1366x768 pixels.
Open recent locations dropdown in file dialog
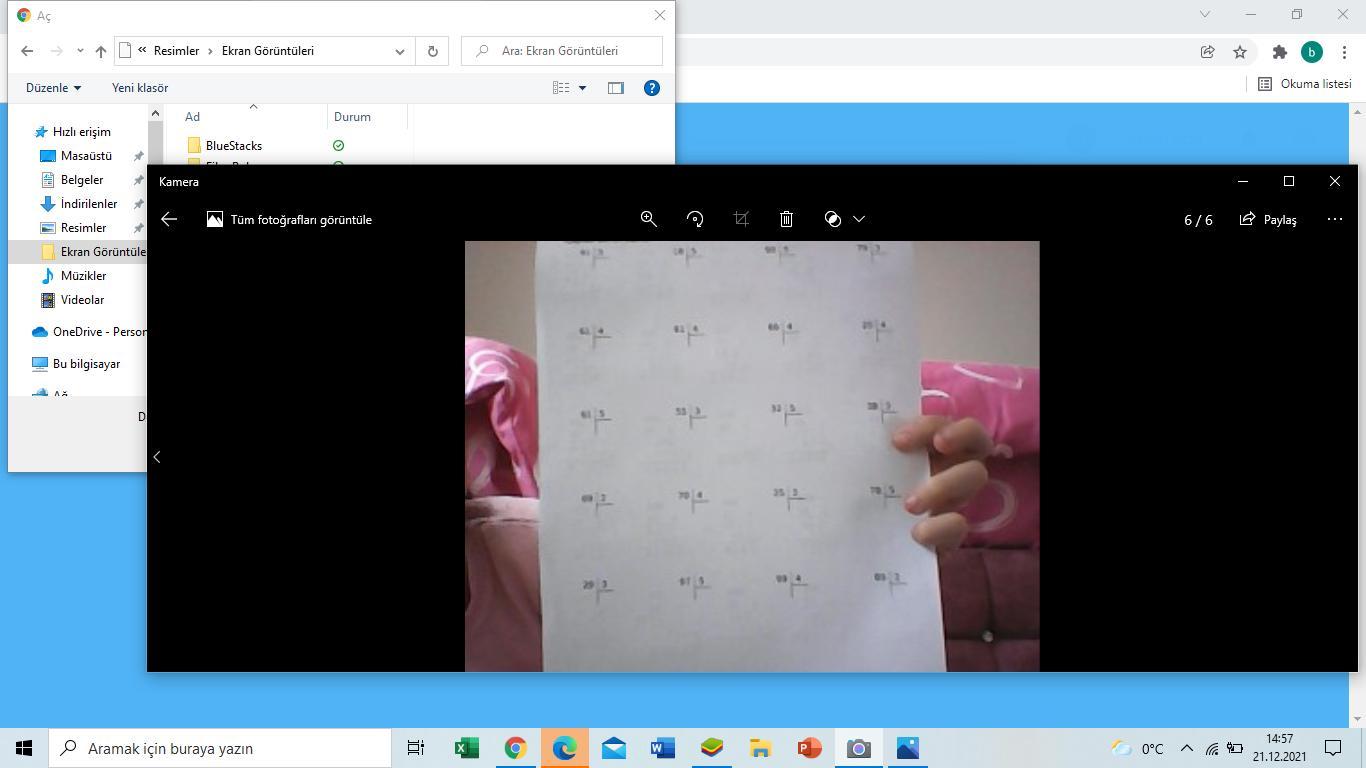[x=80, y=51]
